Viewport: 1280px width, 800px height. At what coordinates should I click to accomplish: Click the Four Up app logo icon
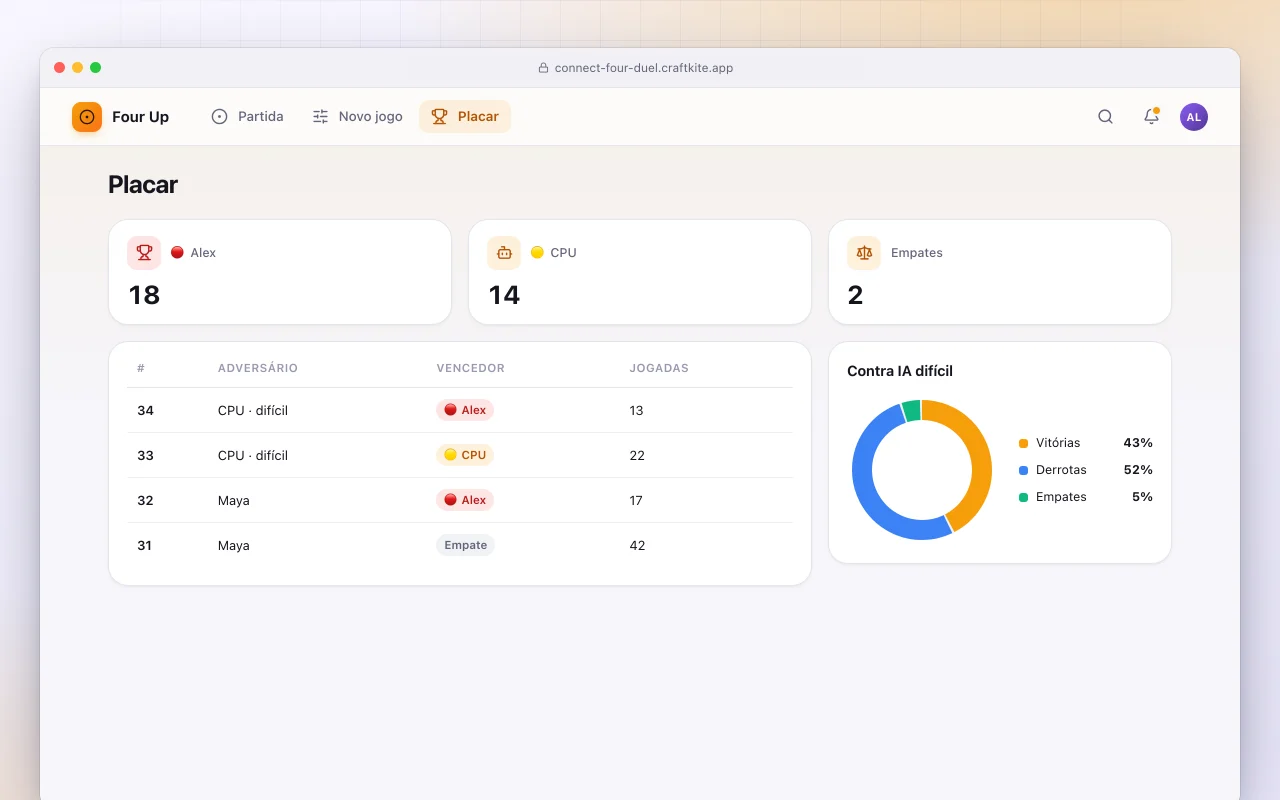[x=87, y=117]
